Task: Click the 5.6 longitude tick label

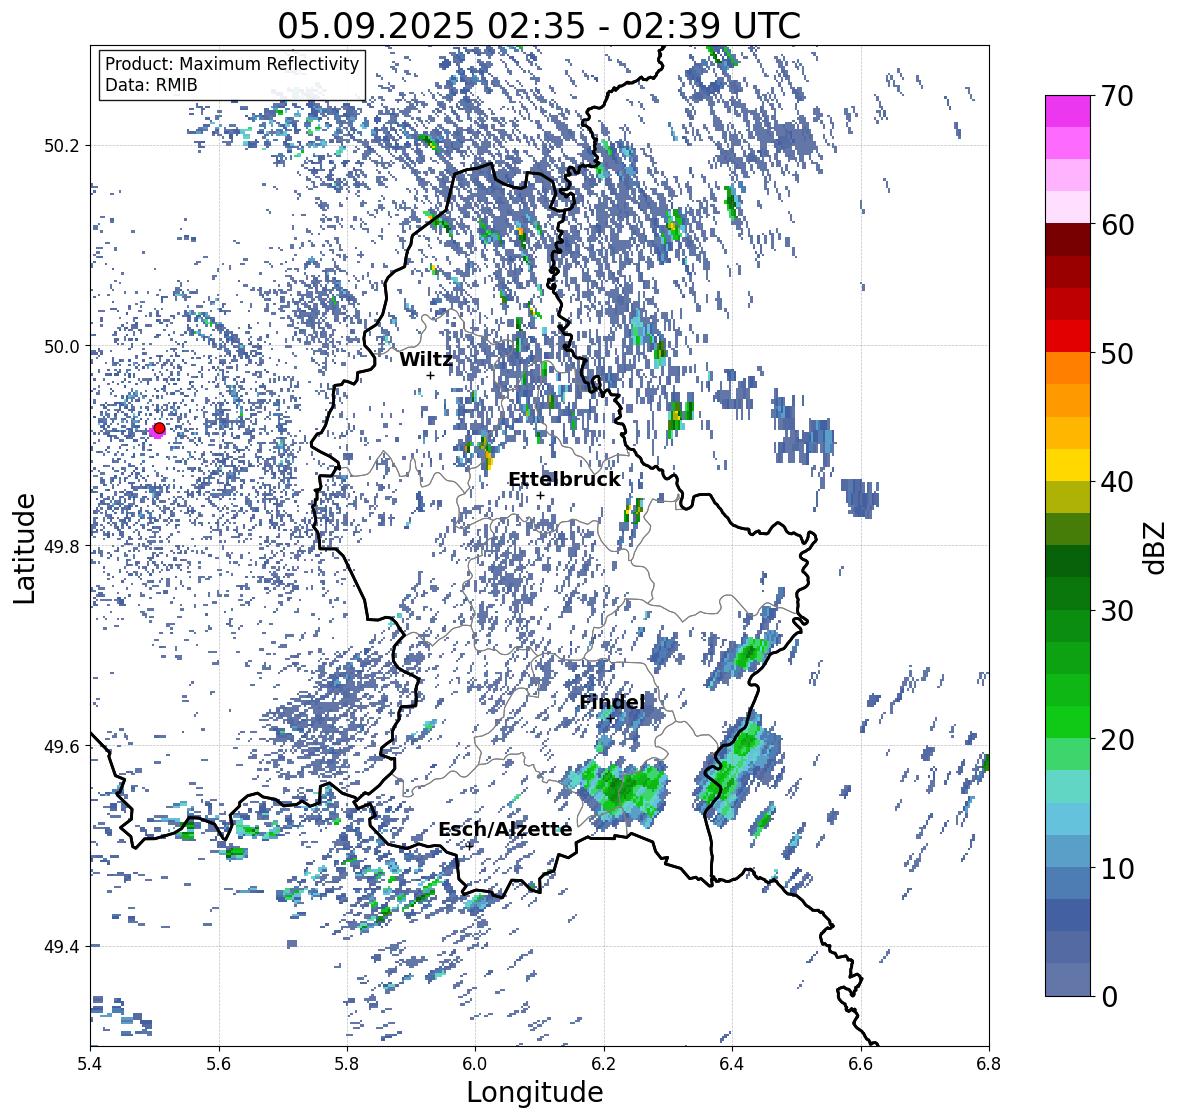Action: click(x=219, y=1064)
